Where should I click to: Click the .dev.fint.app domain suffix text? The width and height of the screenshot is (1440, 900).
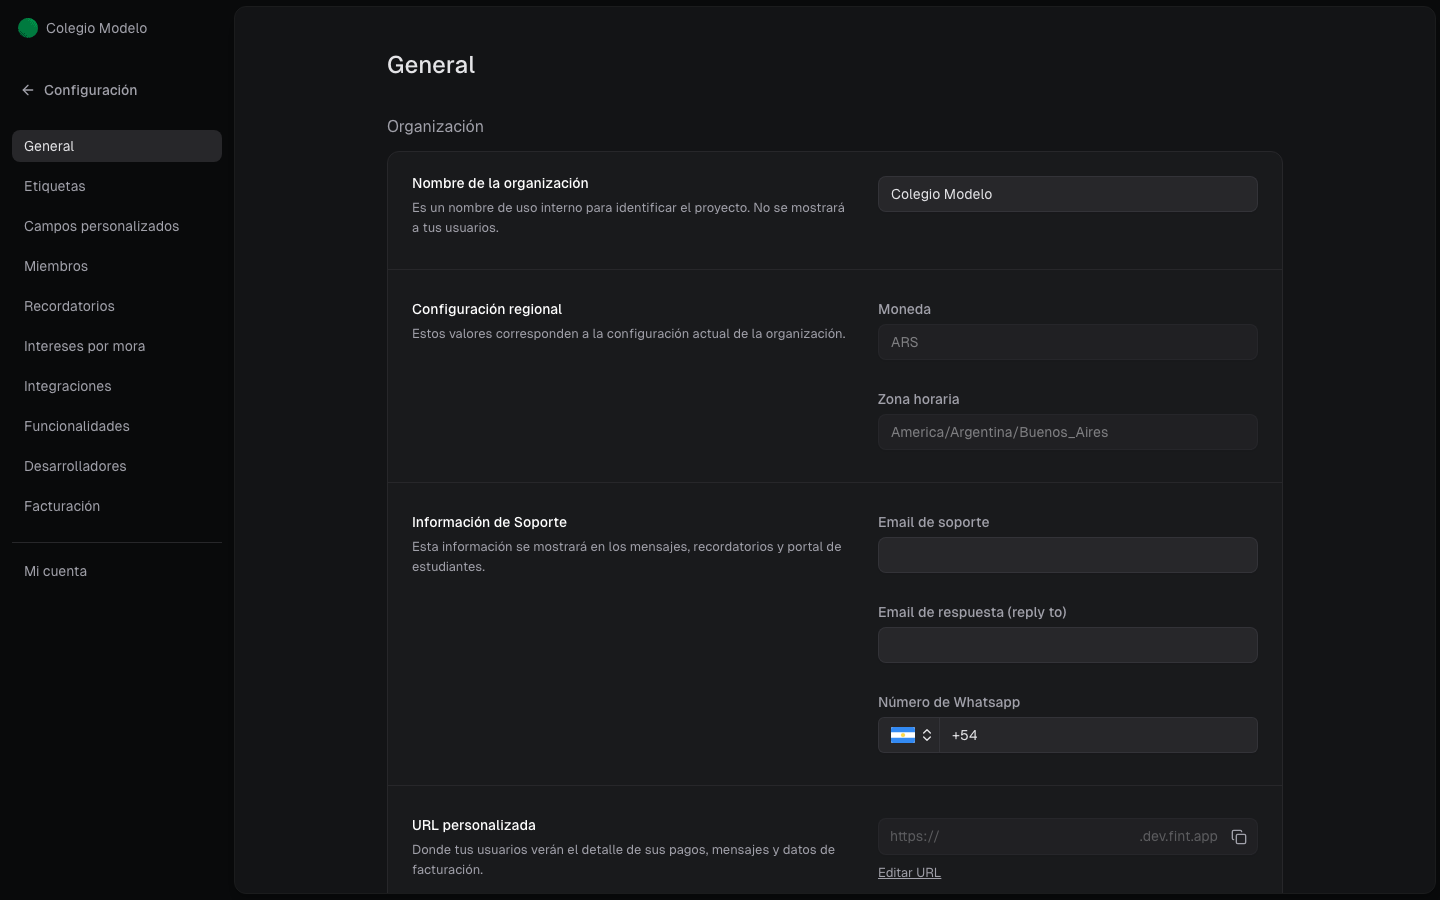[x=1178, y=837]
